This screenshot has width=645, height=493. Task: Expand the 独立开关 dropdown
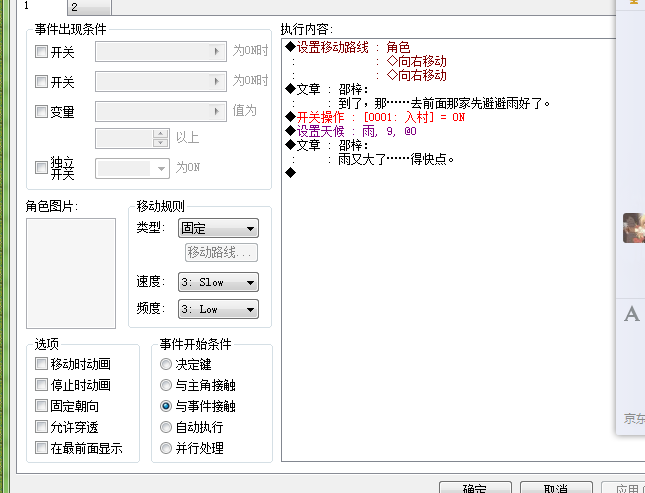(x=132, y=168)
